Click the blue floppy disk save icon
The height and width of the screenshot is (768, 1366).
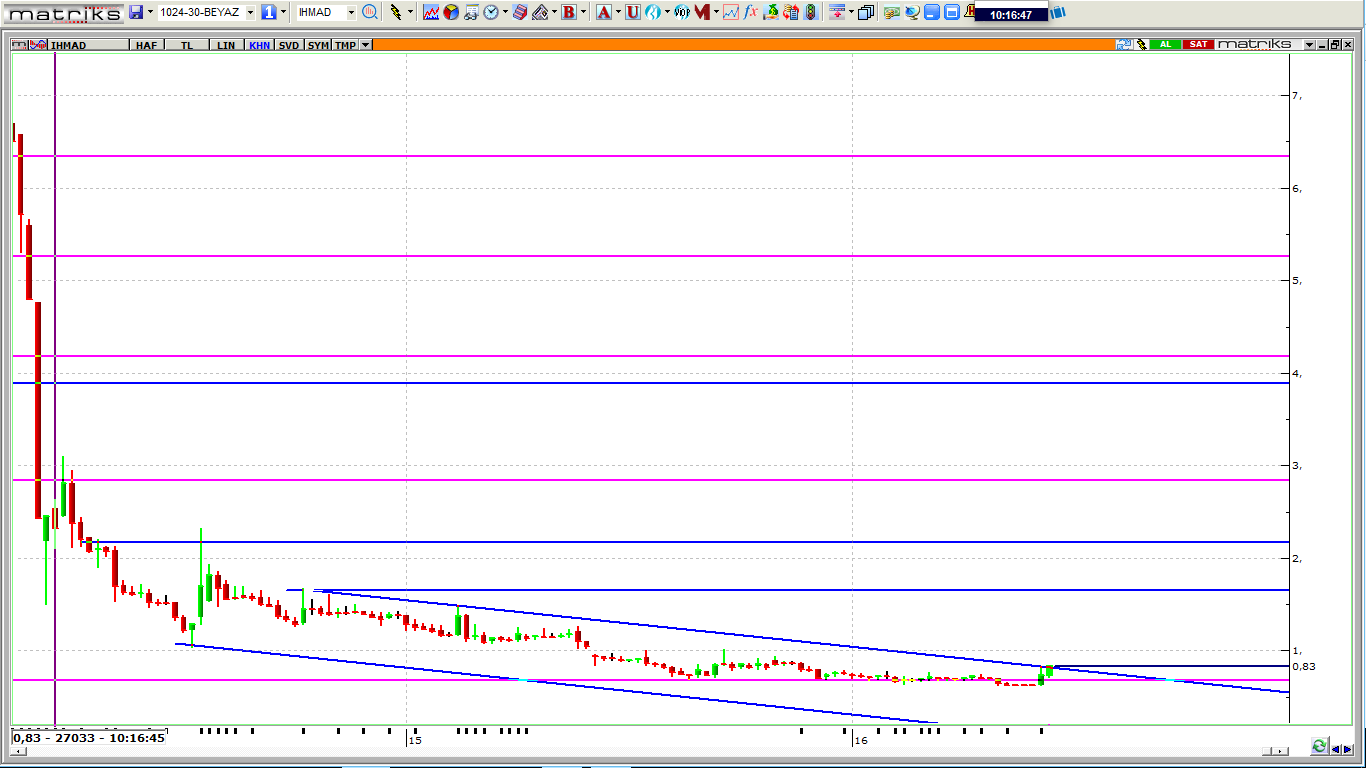(136, 12)
